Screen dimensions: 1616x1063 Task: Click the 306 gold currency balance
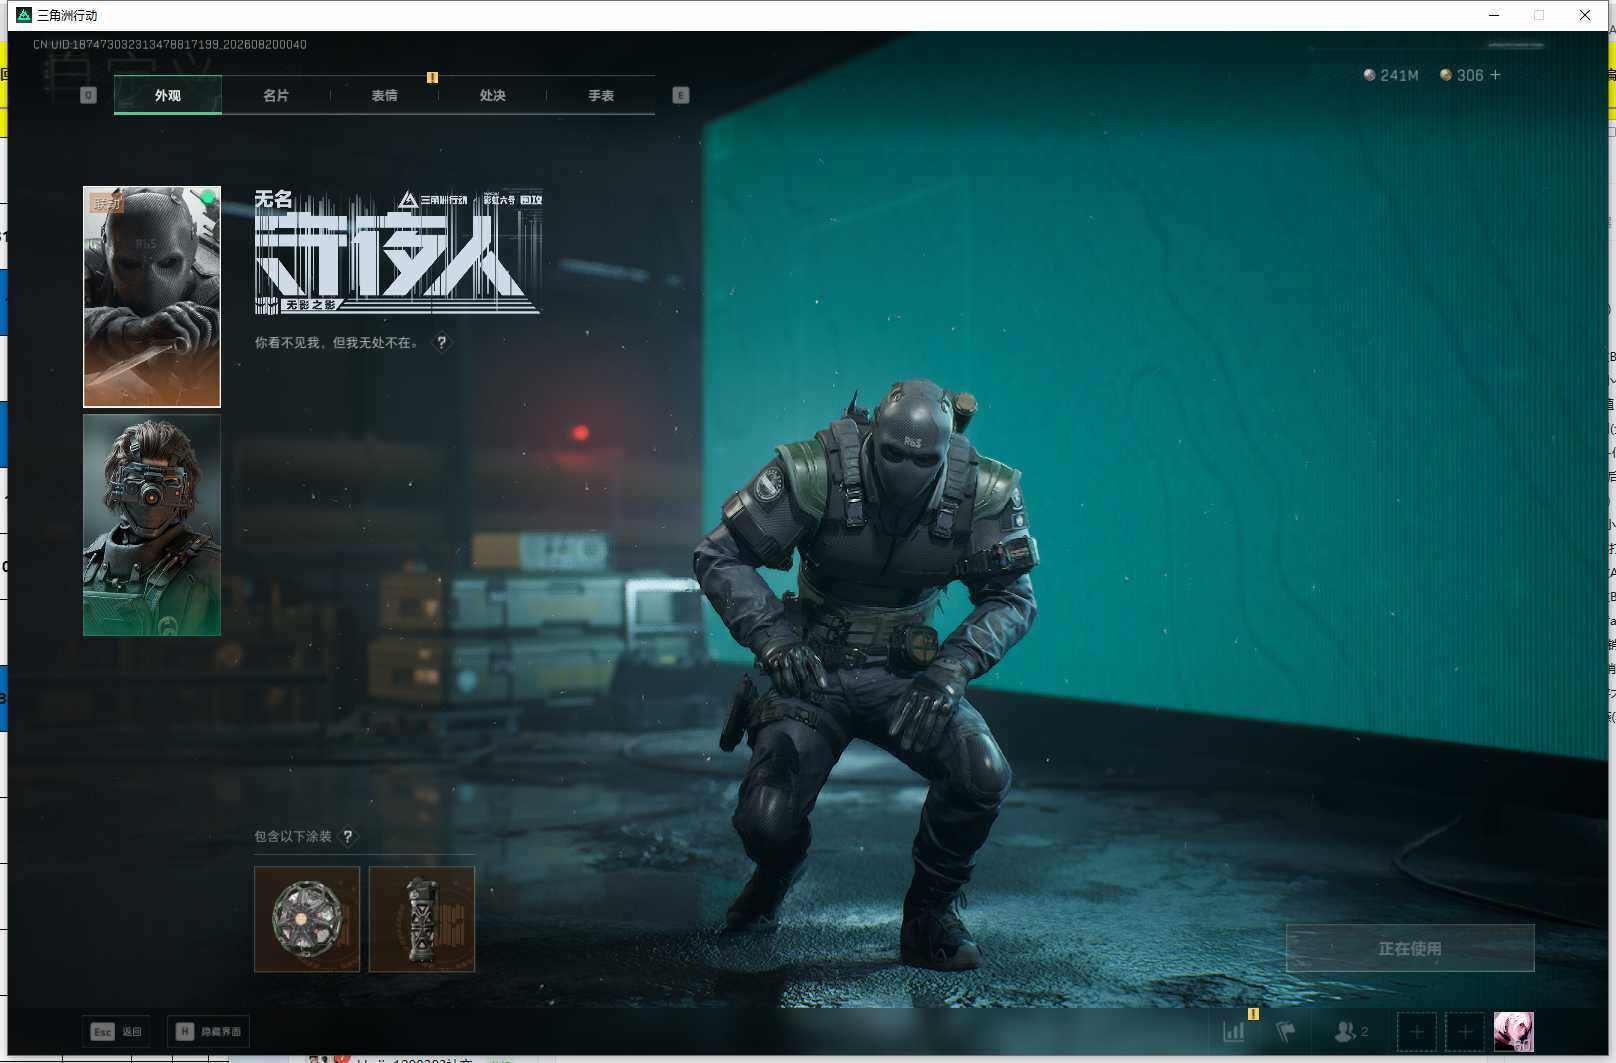coord(1461,75)
